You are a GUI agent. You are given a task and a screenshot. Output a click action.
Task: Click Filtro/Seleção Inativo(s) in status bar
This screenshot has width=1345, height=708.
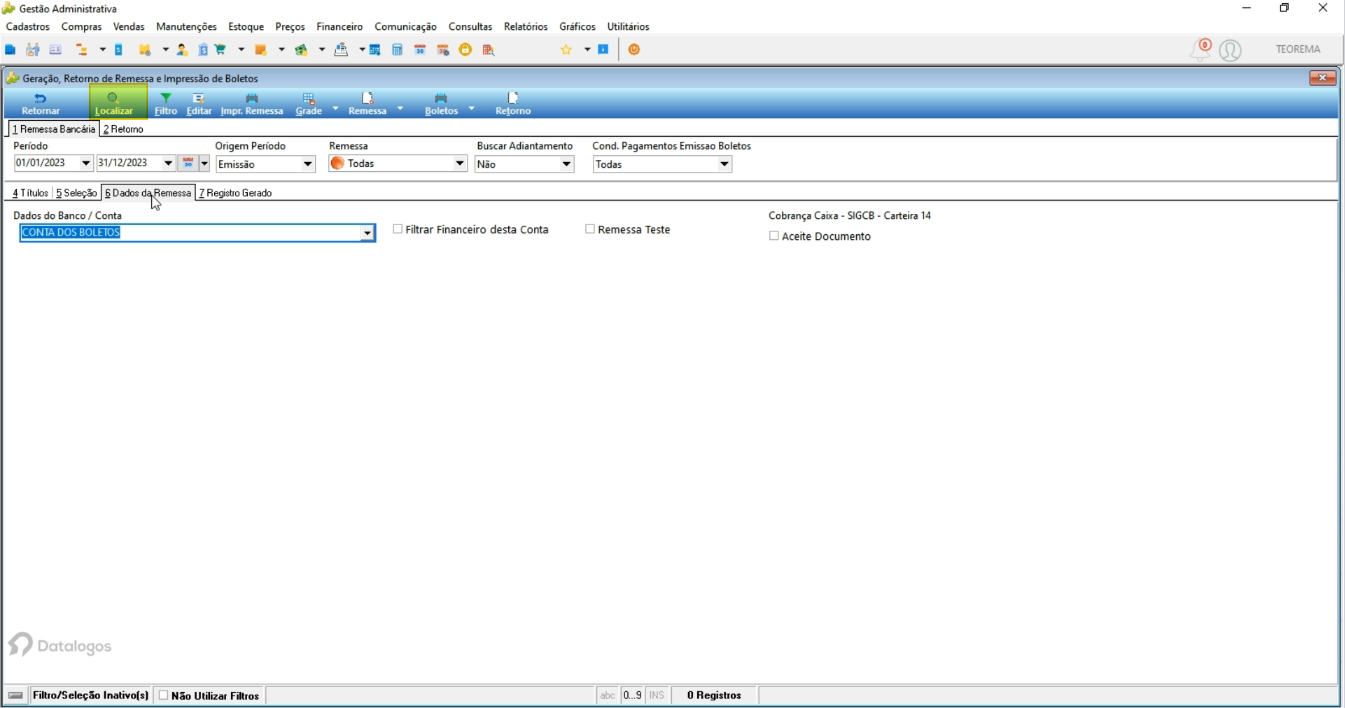click(91, 695)
